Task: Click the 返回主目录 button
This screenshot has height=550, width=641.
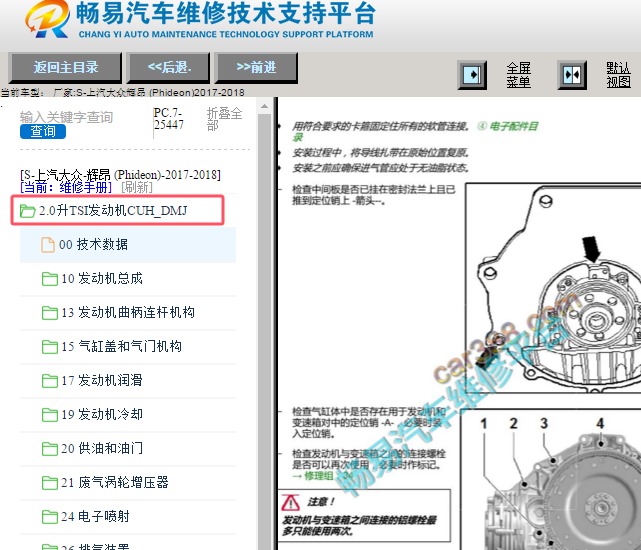Action: [x=65, y=67]
